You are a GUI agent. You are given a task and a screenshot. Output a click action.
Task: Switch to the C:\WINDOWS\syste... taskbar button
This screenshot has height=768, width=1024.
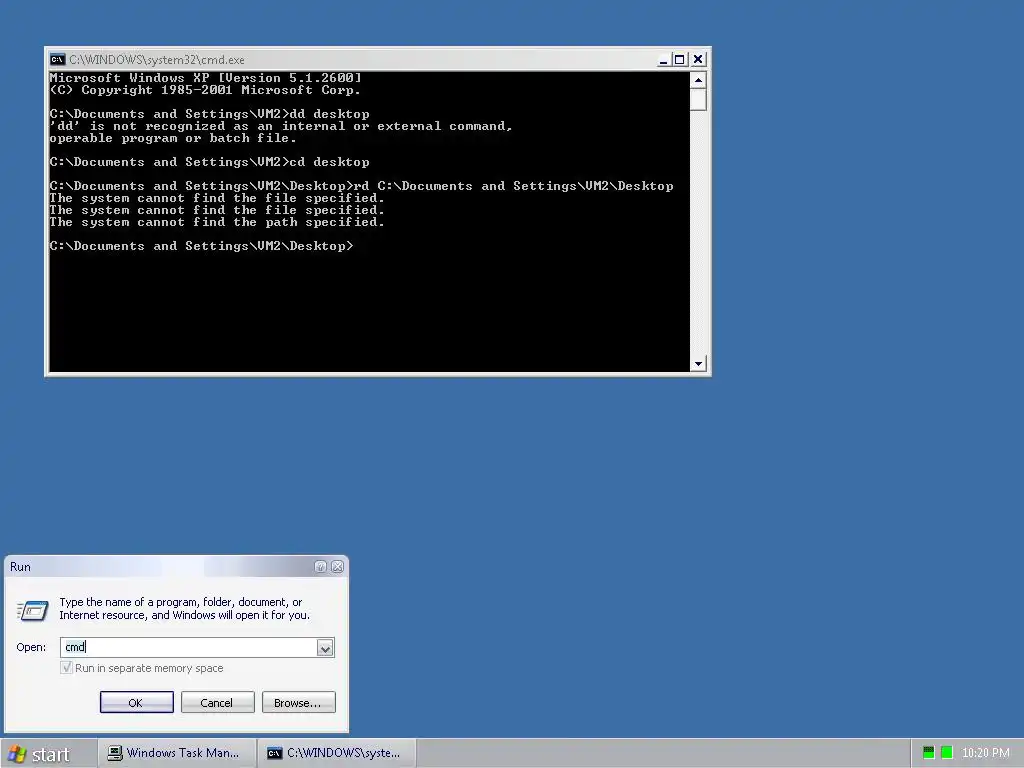click(x=337, y=753)
